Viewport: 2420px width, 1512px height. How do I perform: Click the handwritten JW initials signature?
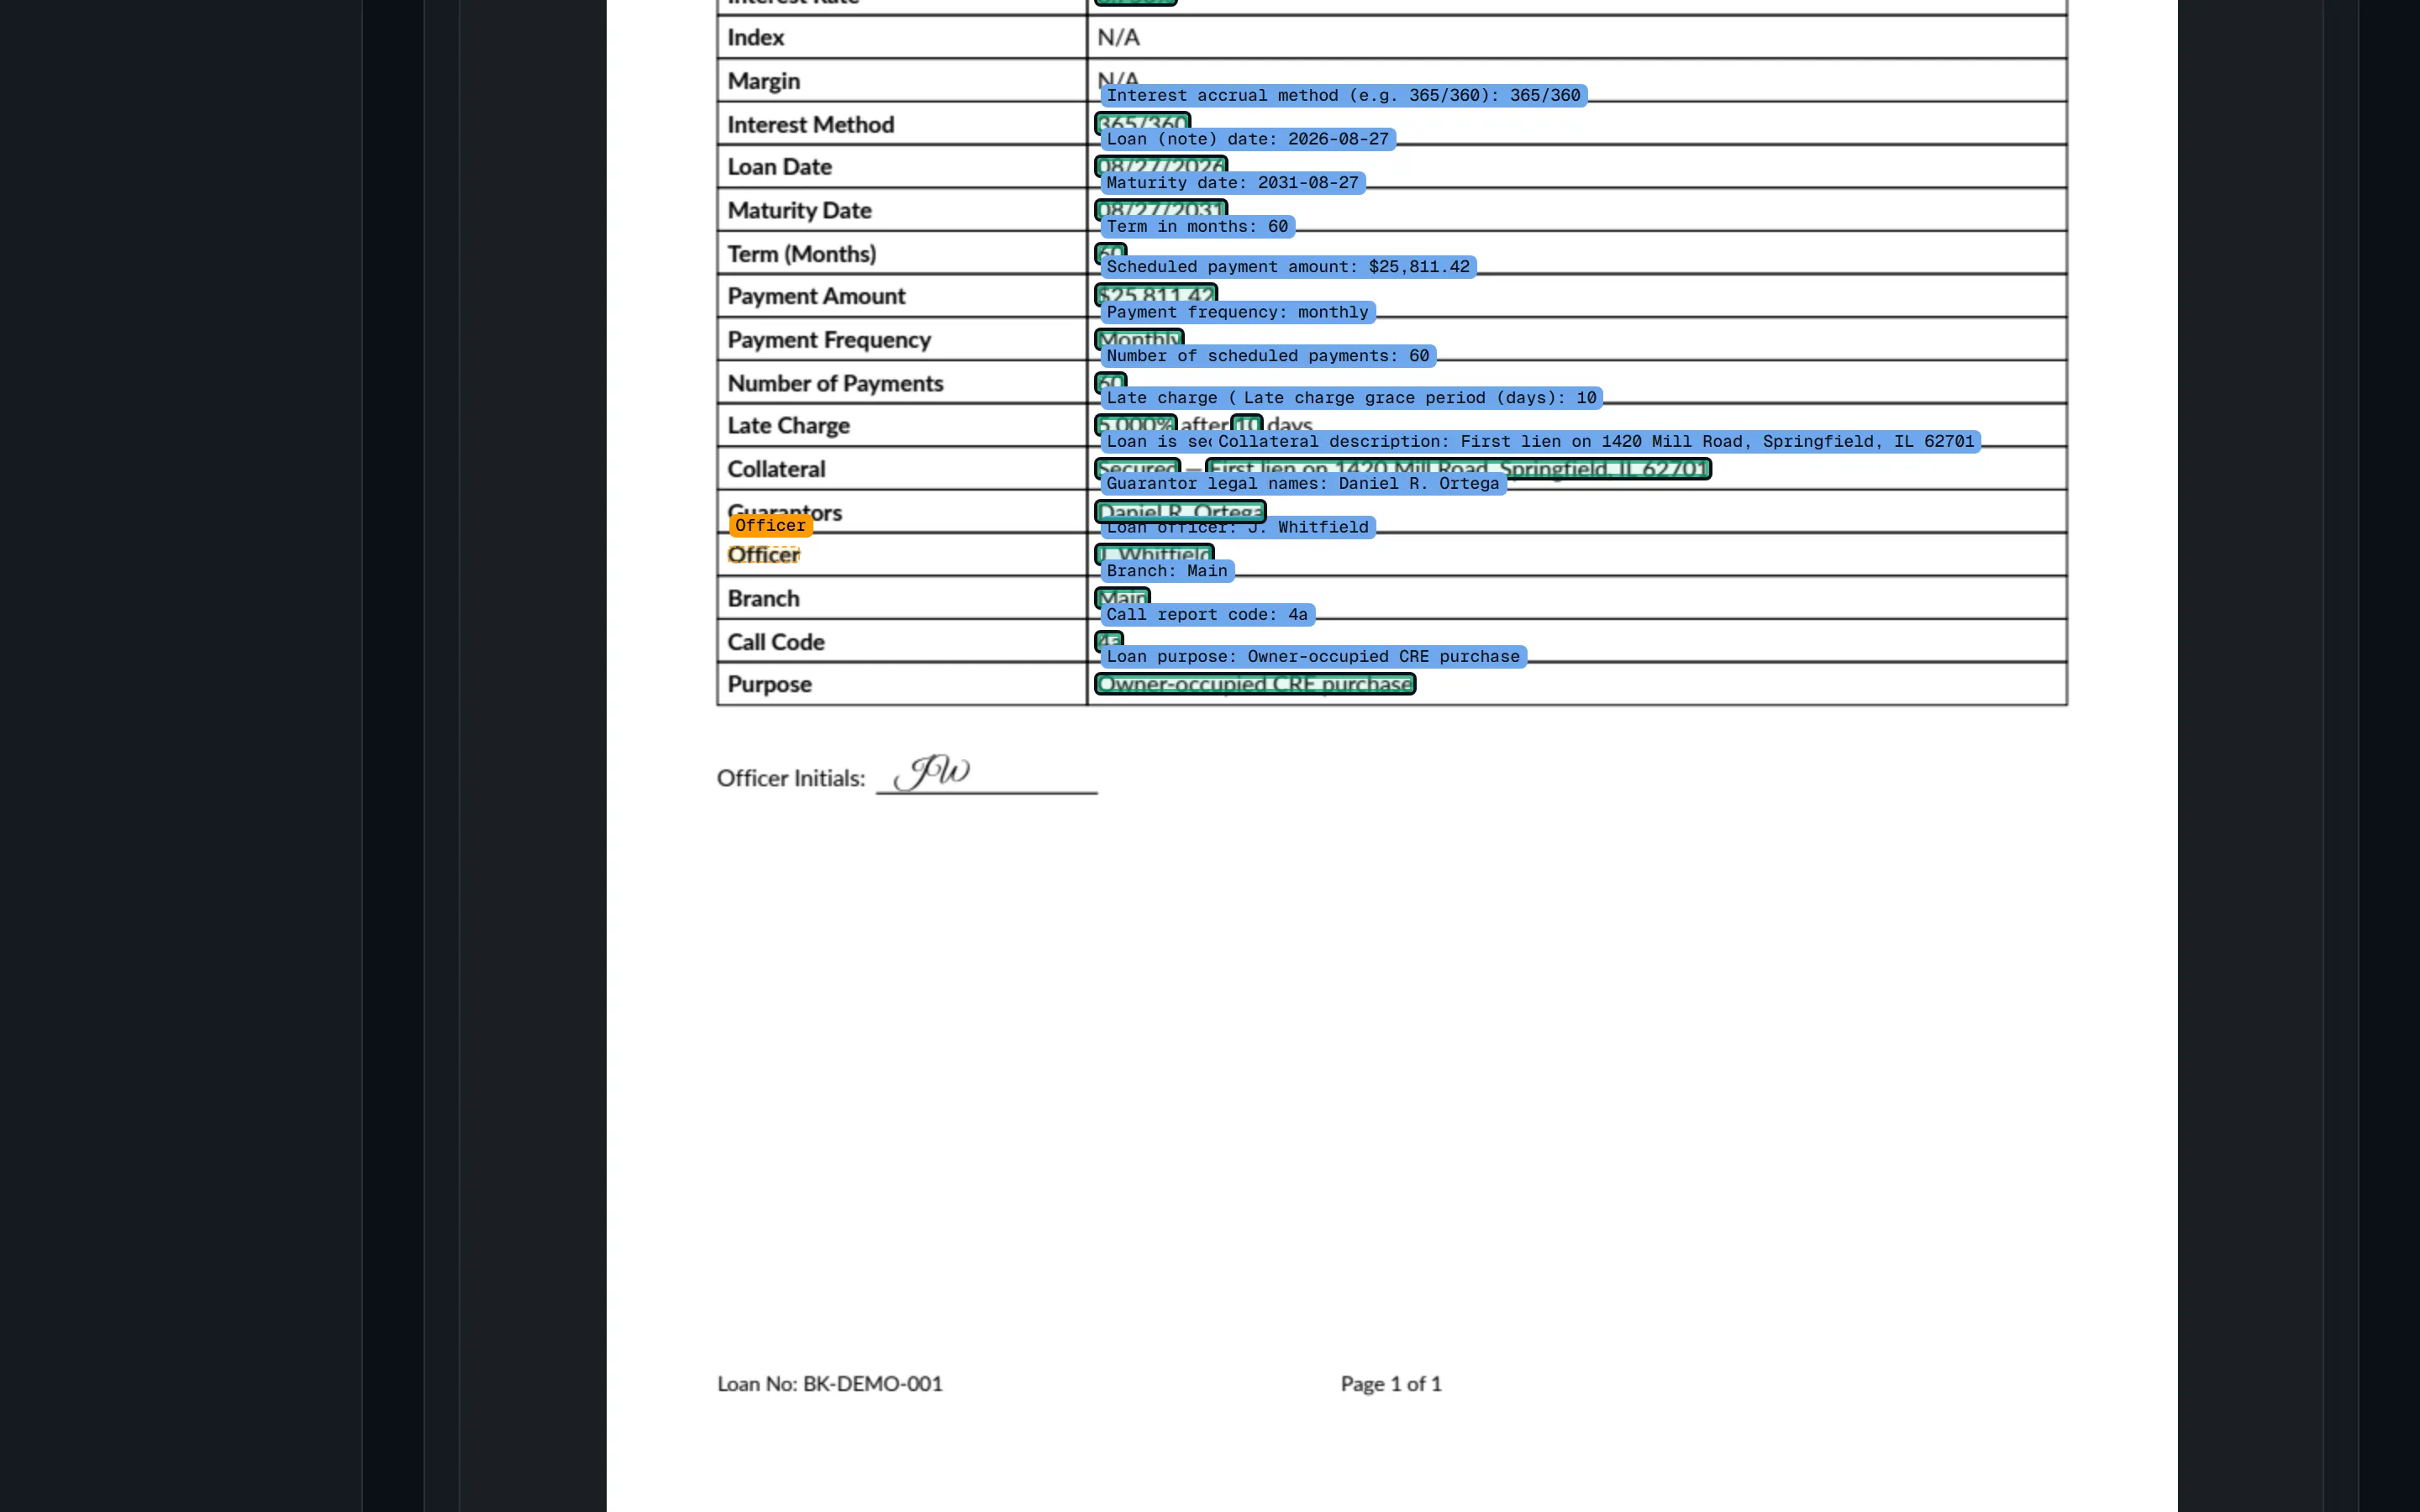[x=933, y=771]
